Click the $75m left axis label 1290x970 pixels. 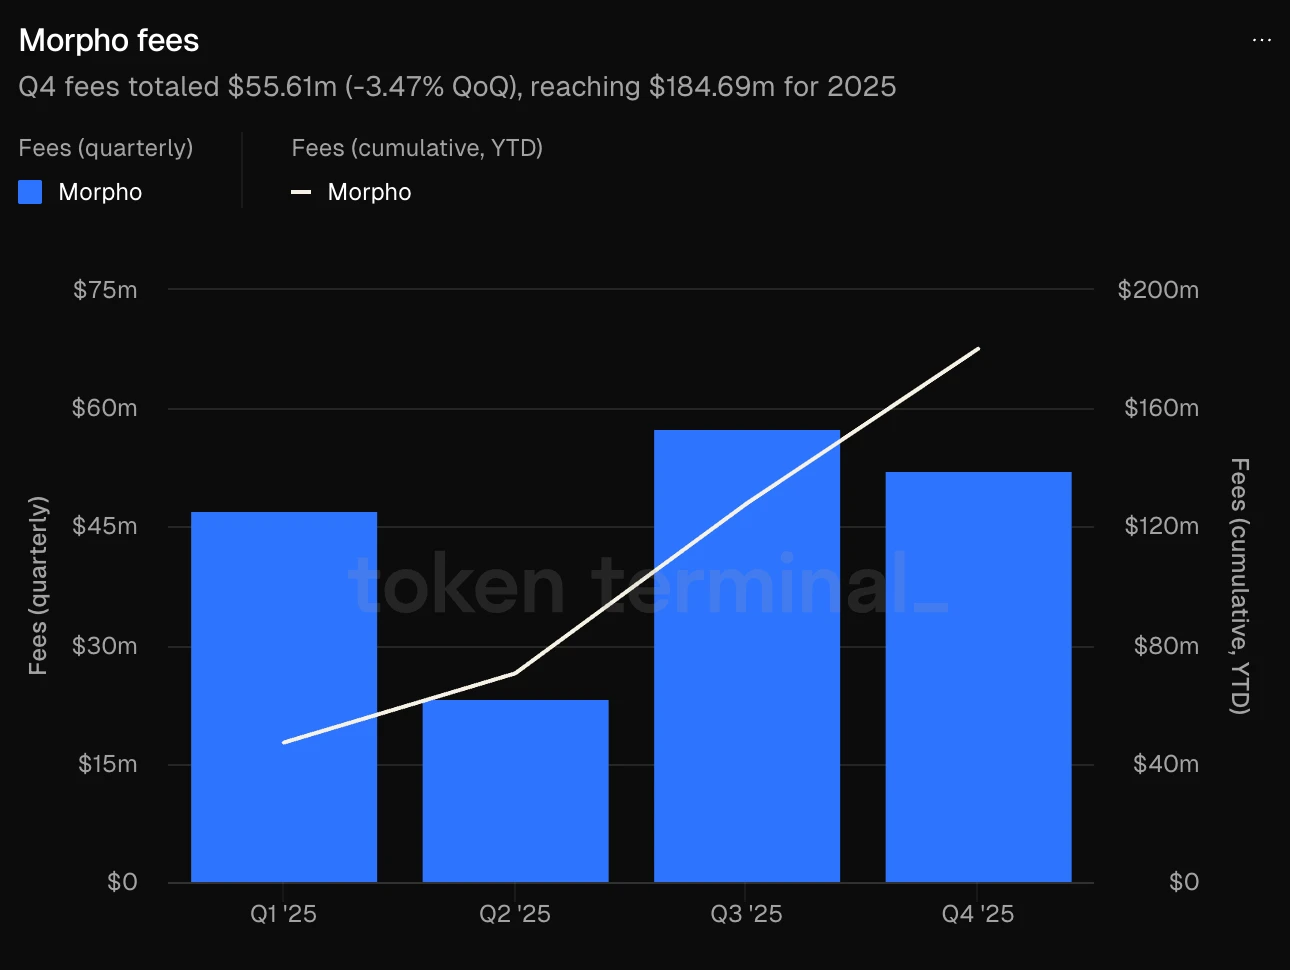(105, 290)
